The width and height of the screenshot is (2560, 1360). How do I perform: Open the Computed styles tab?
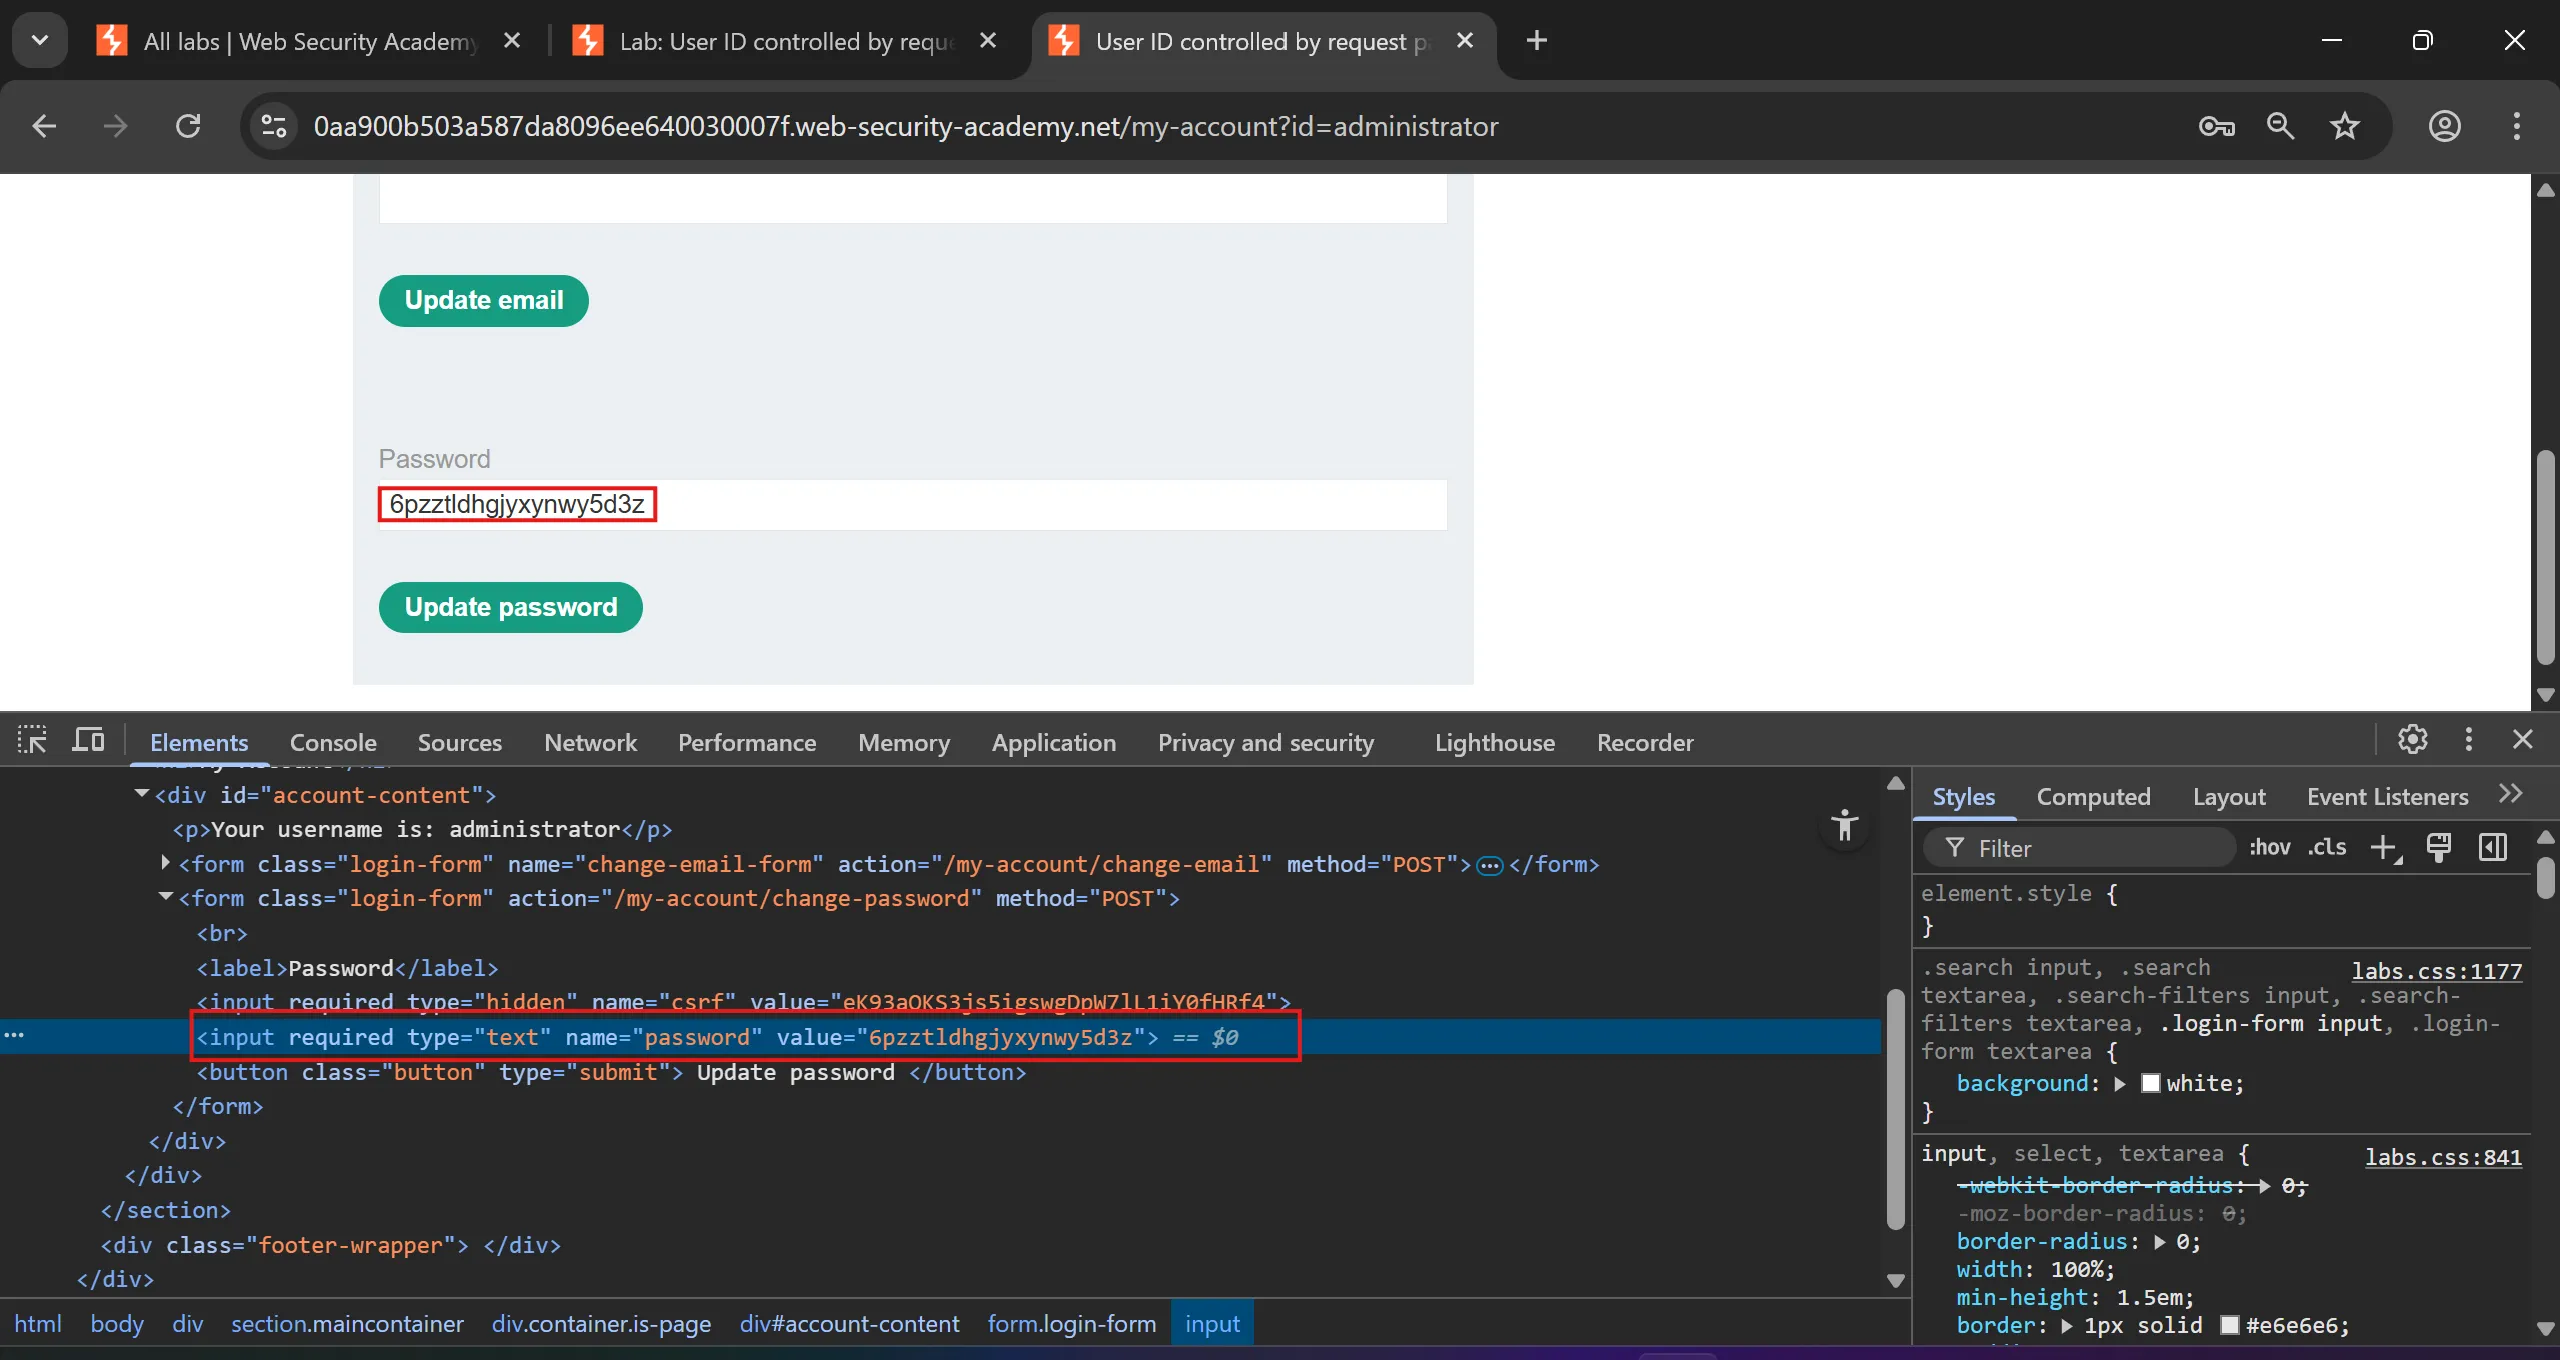pos(2093,797)
